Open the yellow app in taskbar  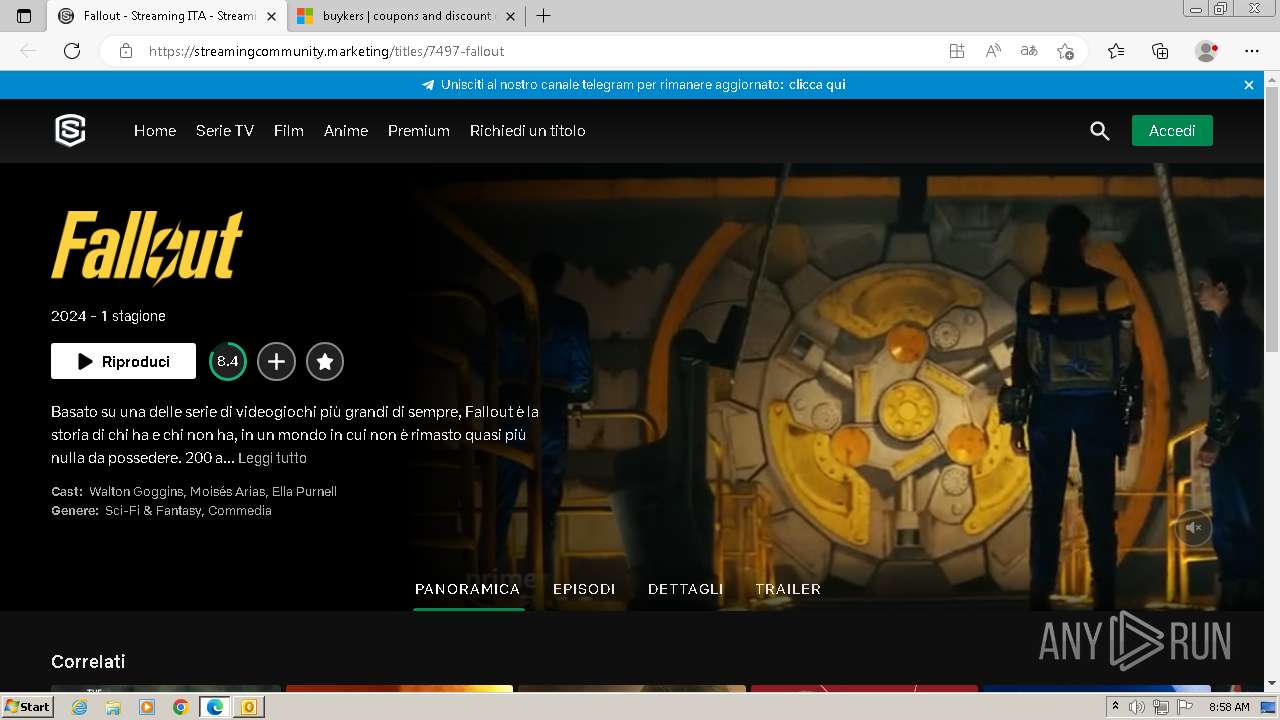pyautogui.click(x=249, y=707)
